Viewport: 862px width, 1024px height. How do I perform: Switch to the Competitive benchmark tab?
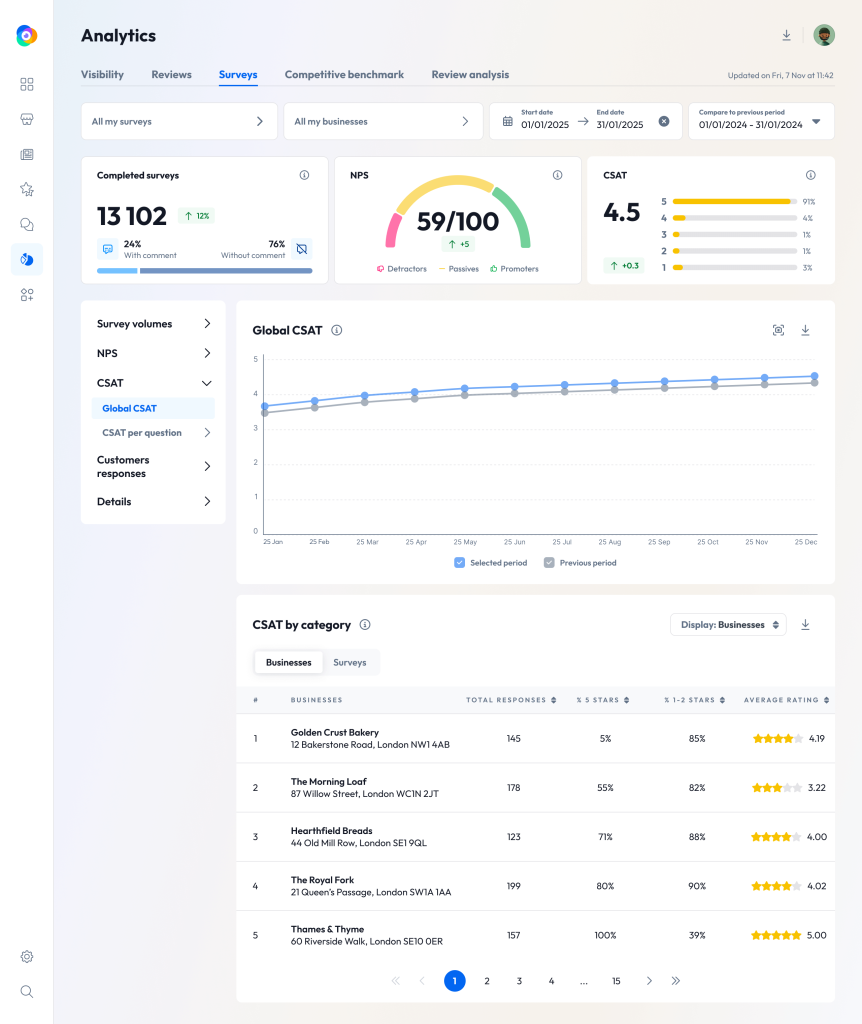click(344, 74)
